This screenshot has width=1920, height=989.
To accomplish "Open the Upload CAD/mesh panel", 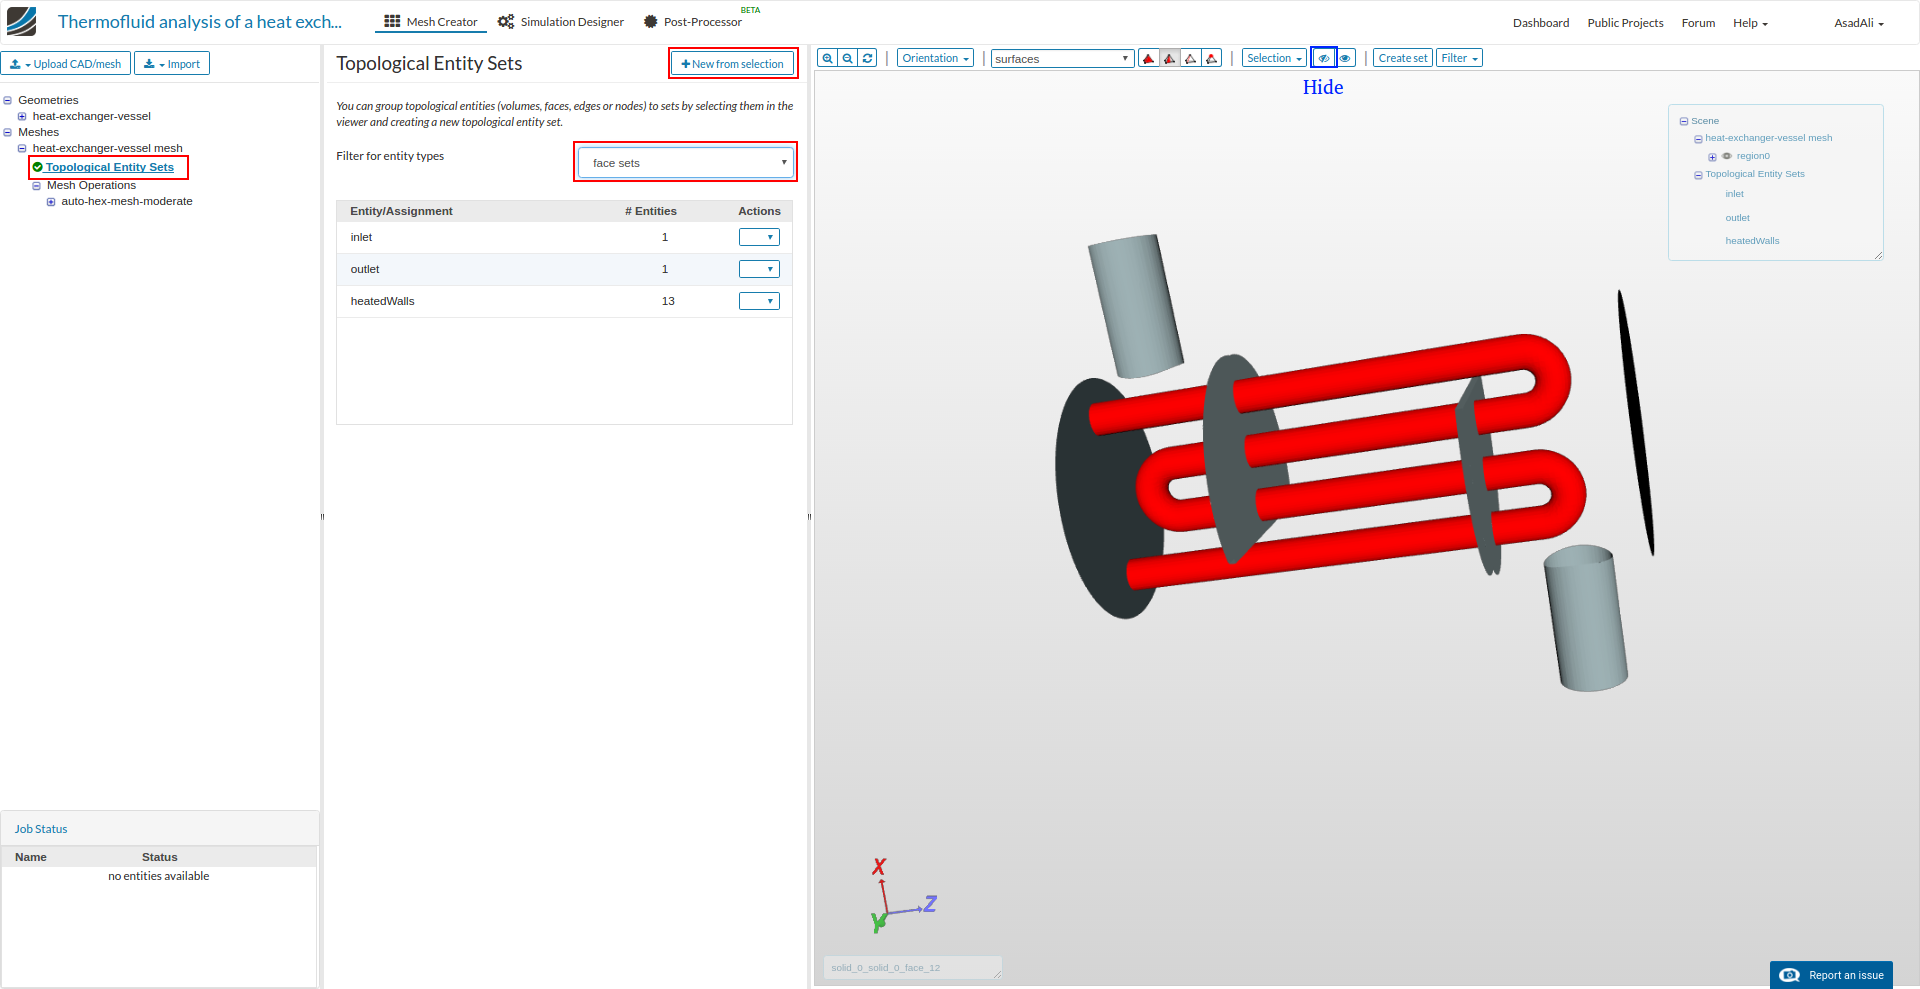I will (66, 63).
